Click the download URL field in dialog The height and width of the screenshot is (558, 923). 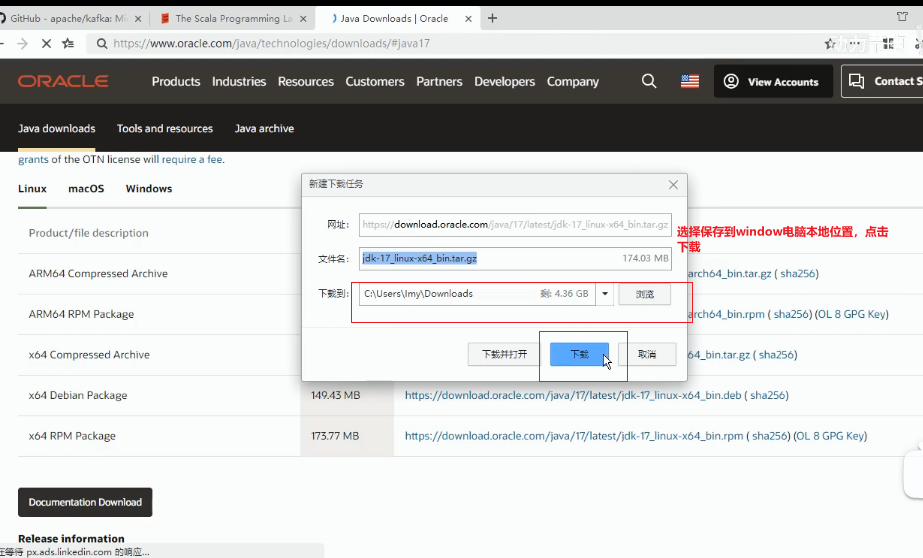pos(515,225)
